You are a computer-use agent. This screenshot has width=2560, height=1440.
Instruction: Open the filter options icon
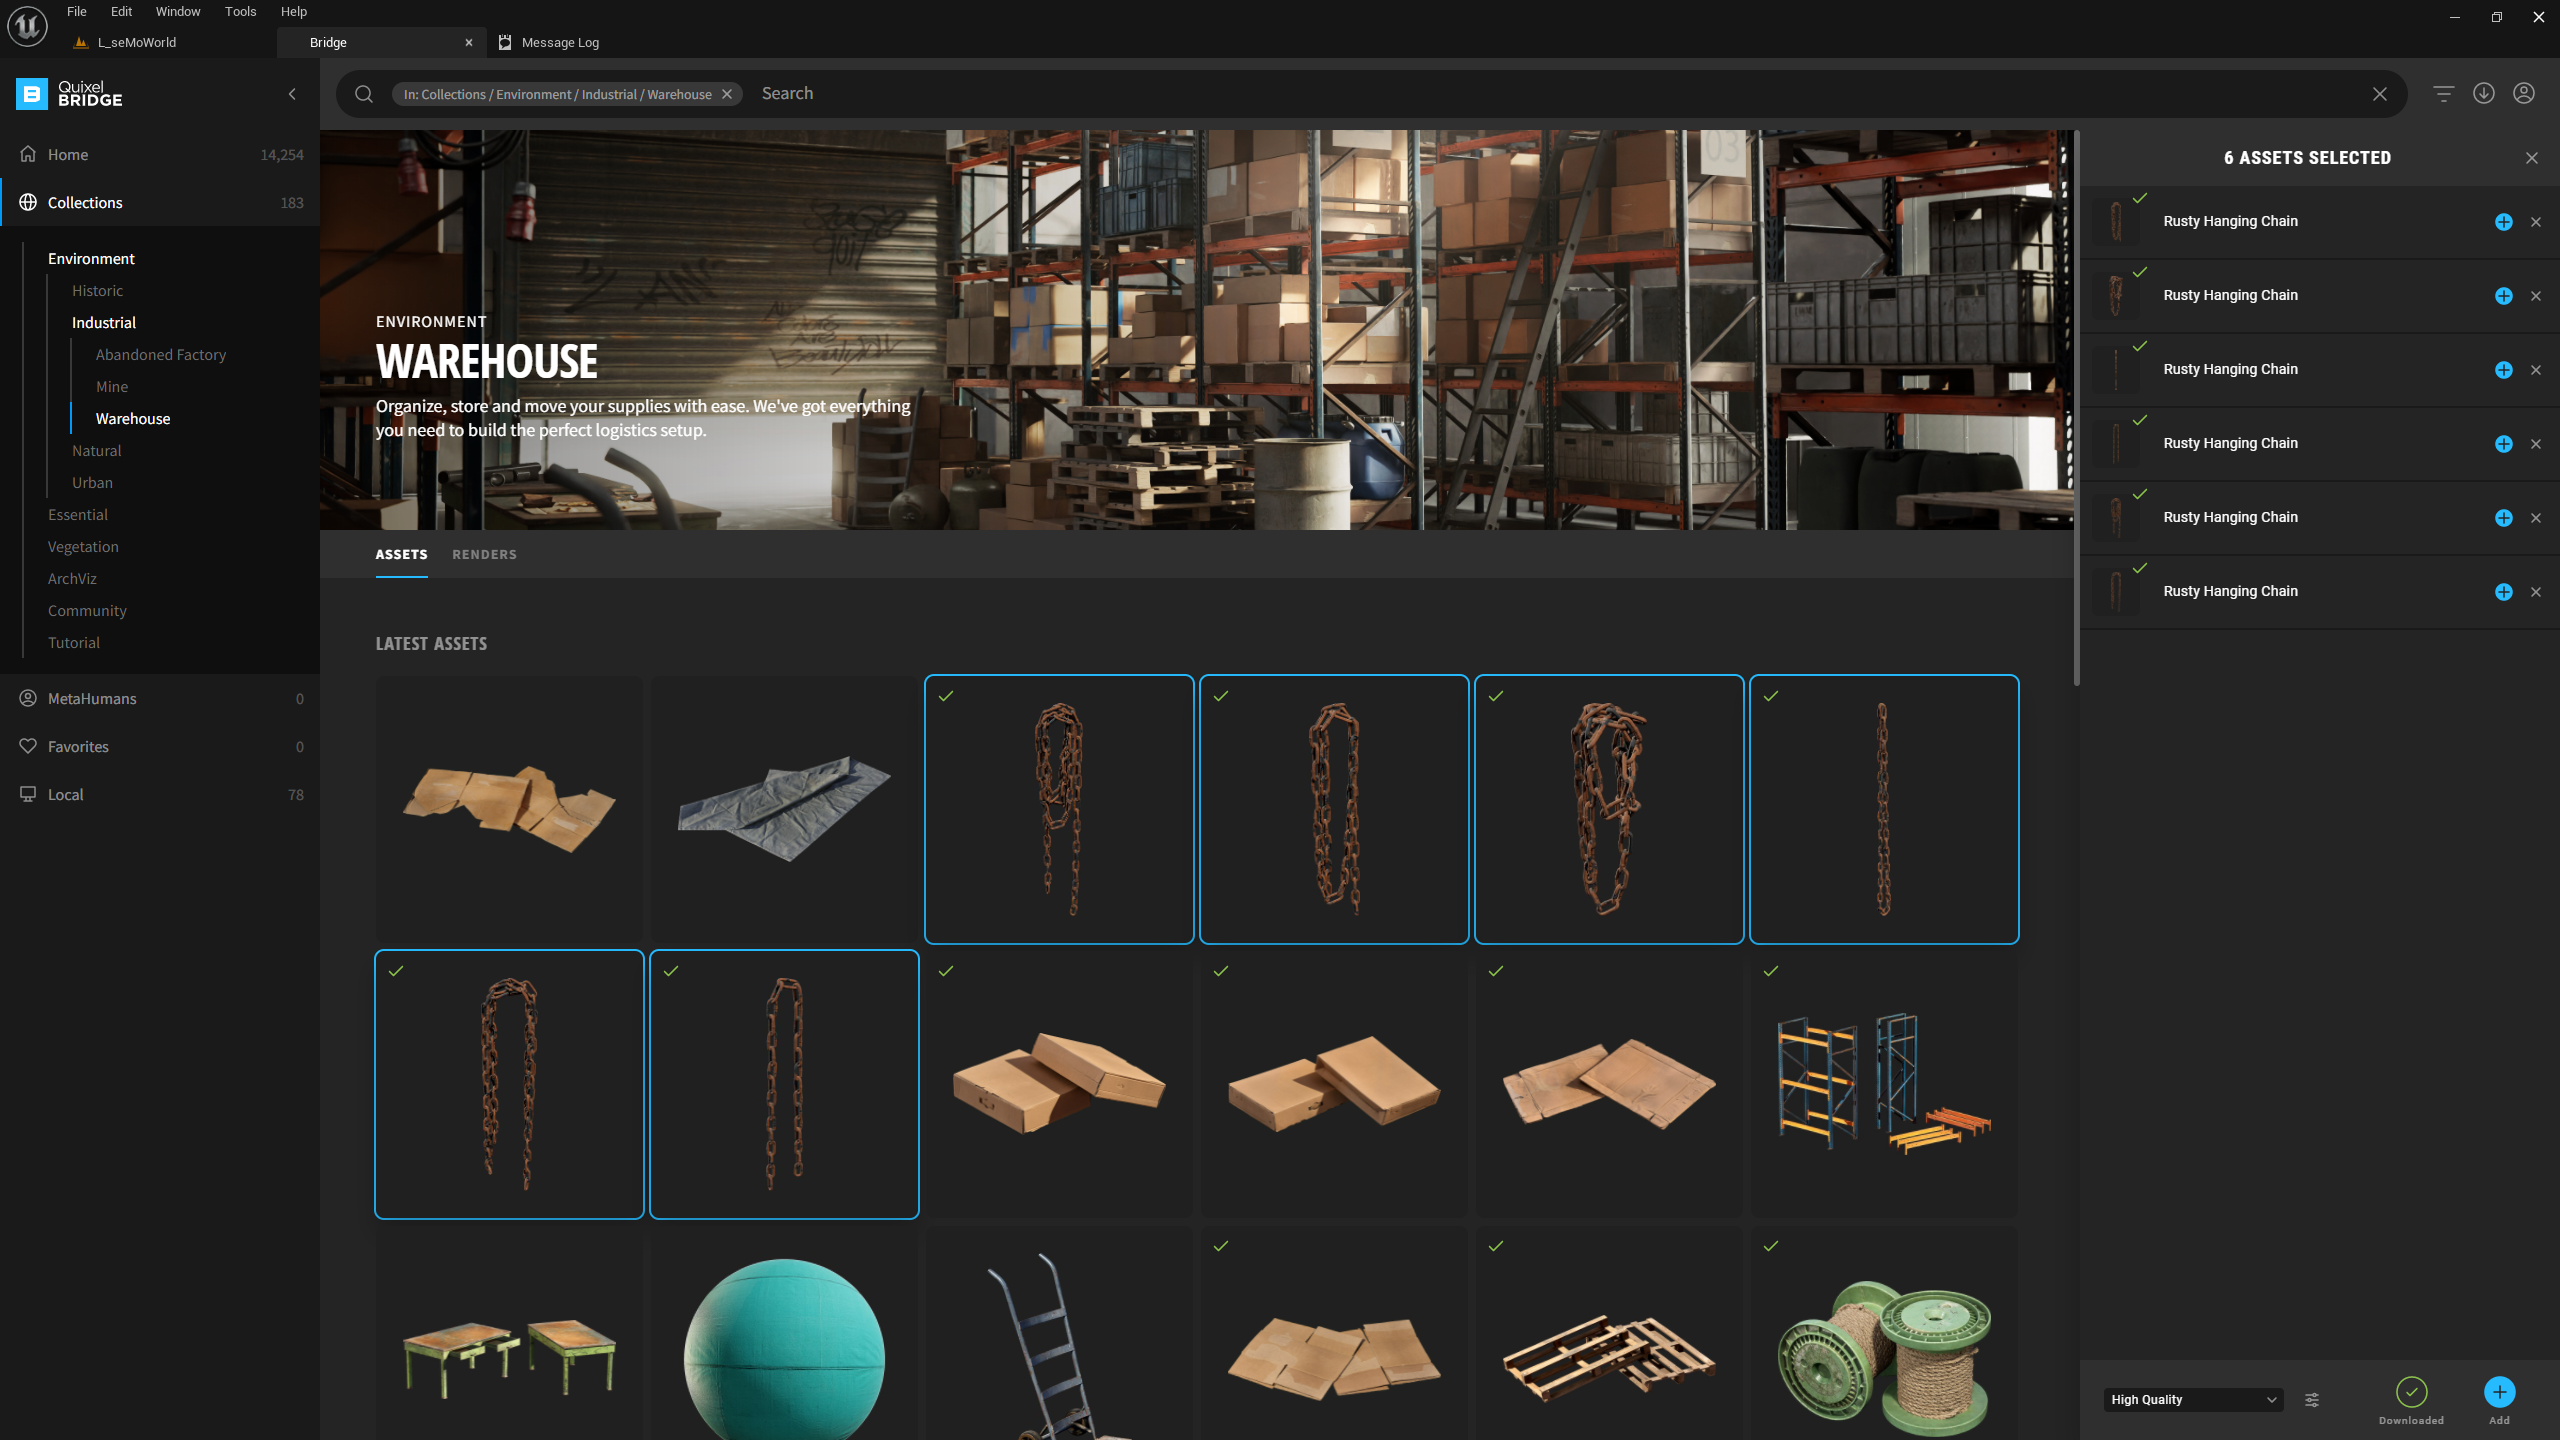[x=2443, y=94]
